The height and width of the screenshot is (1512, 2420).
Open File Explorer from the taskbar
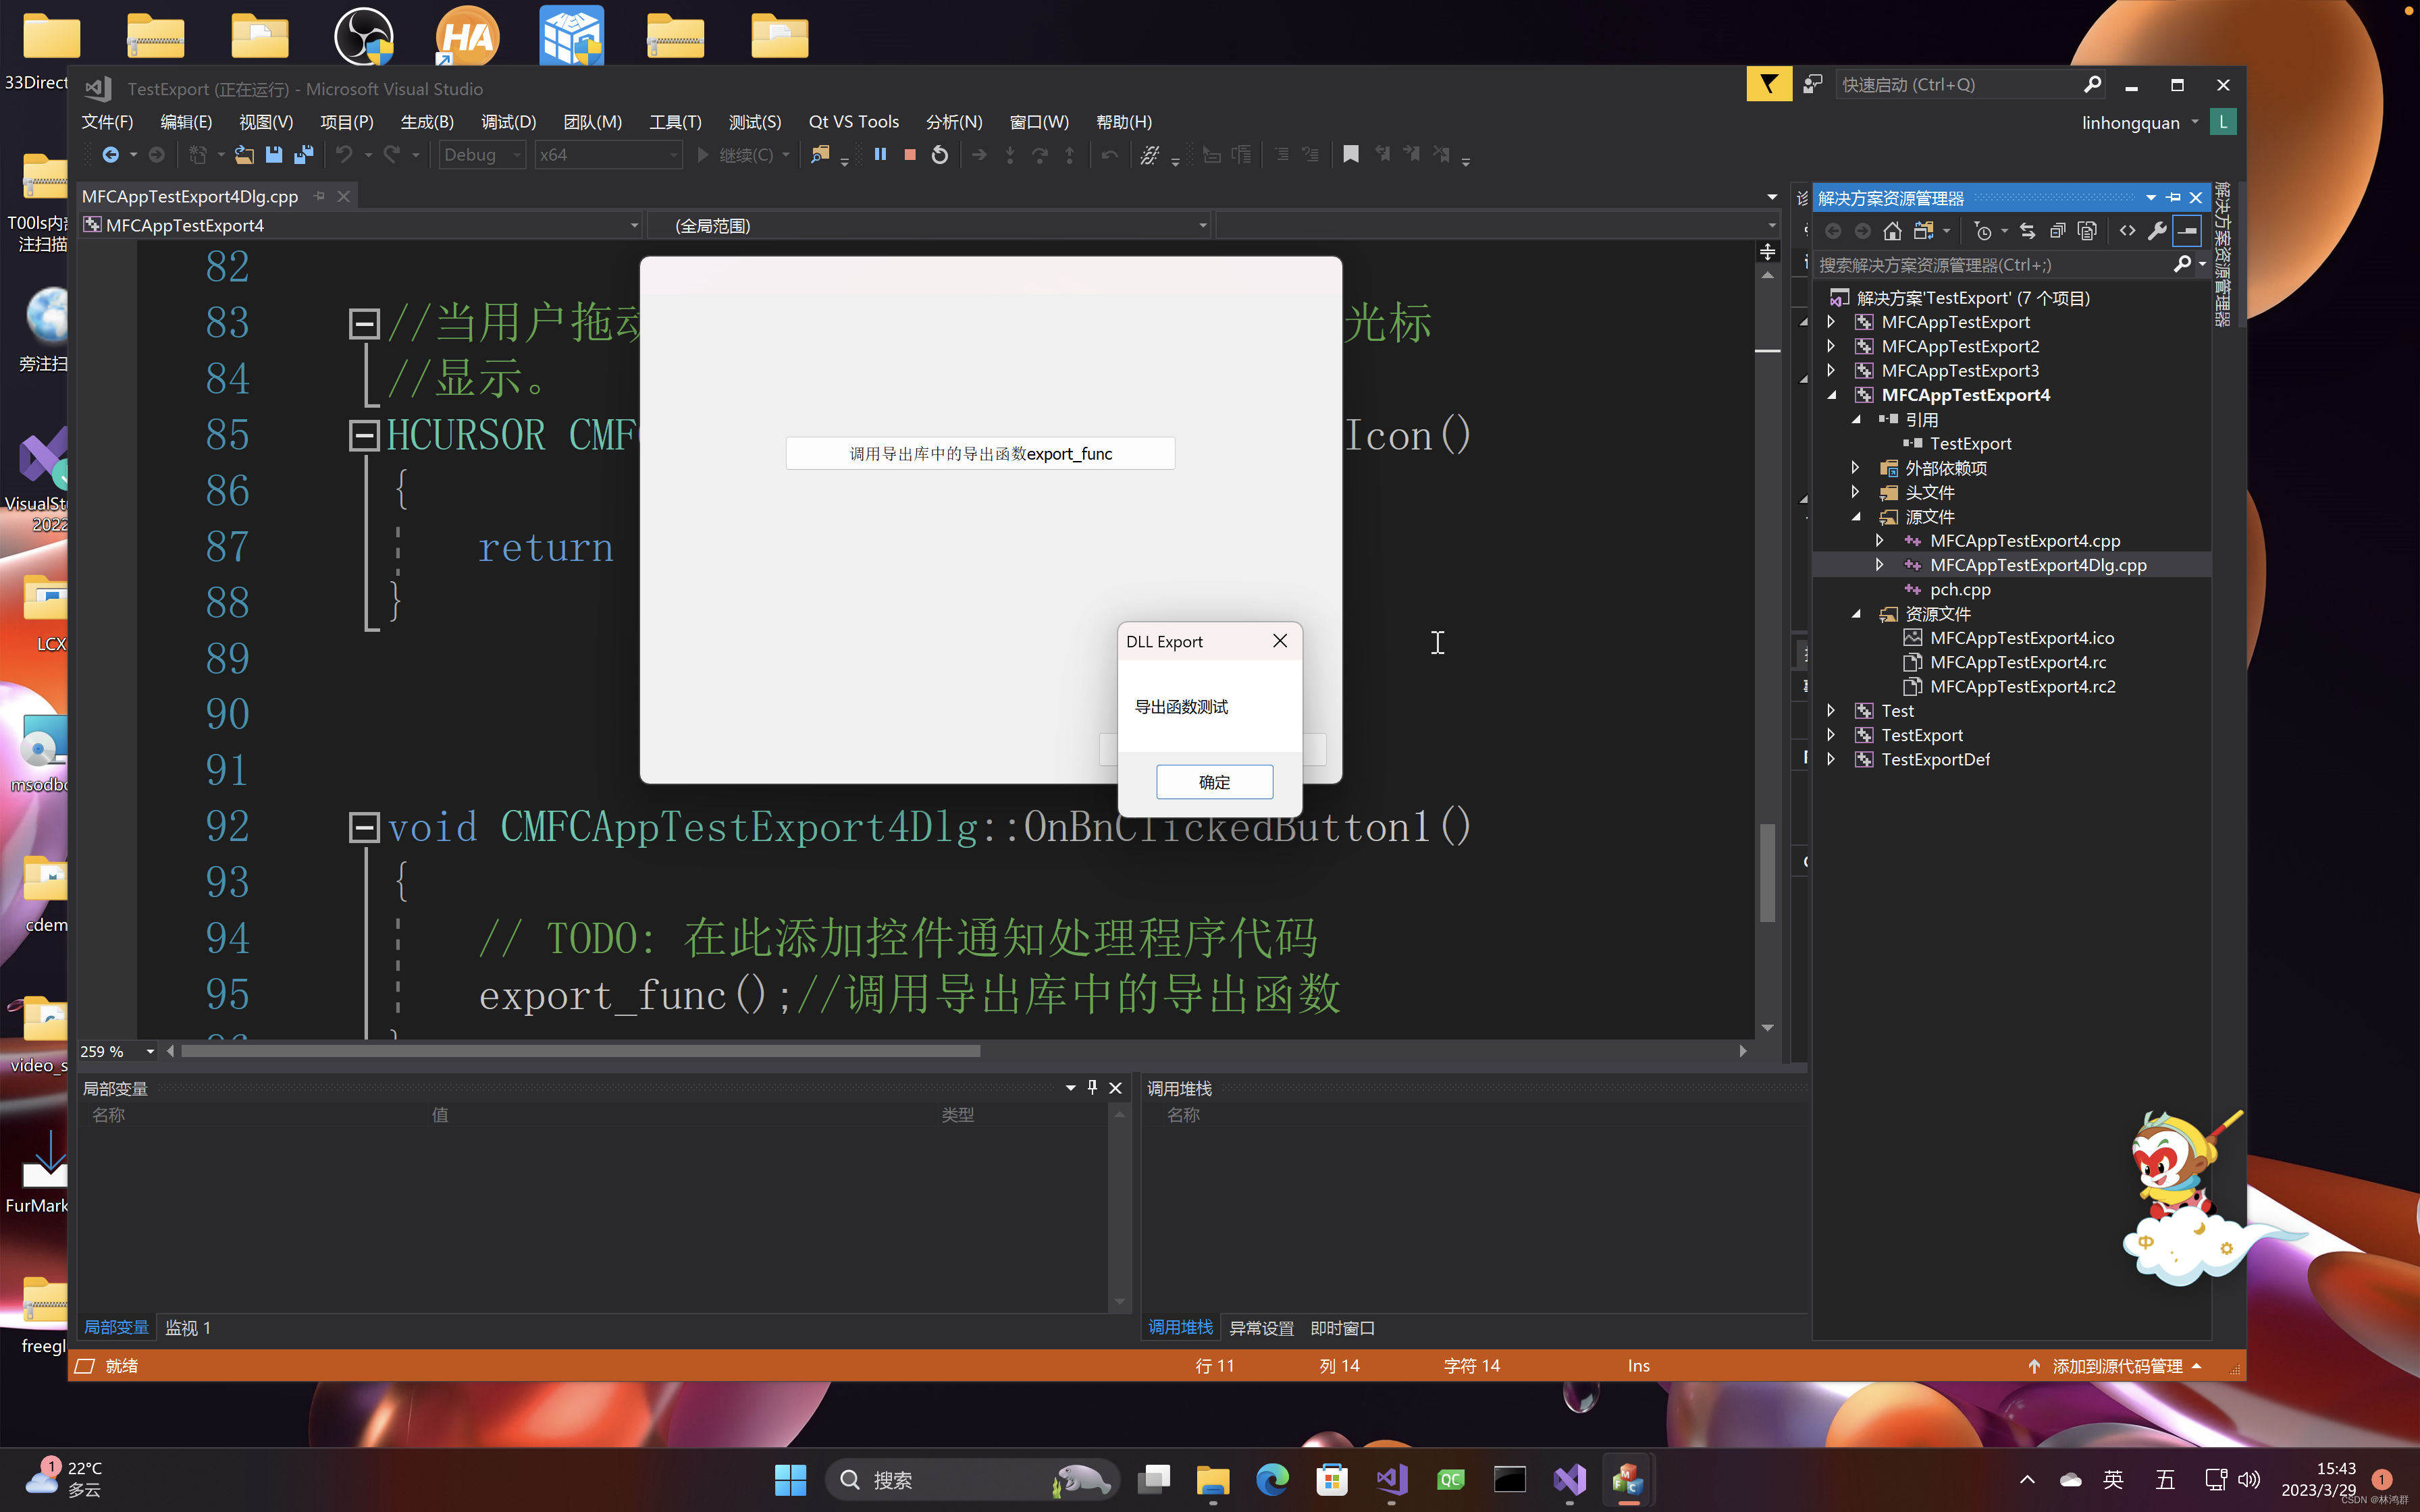click(x=1212, y=1479)
